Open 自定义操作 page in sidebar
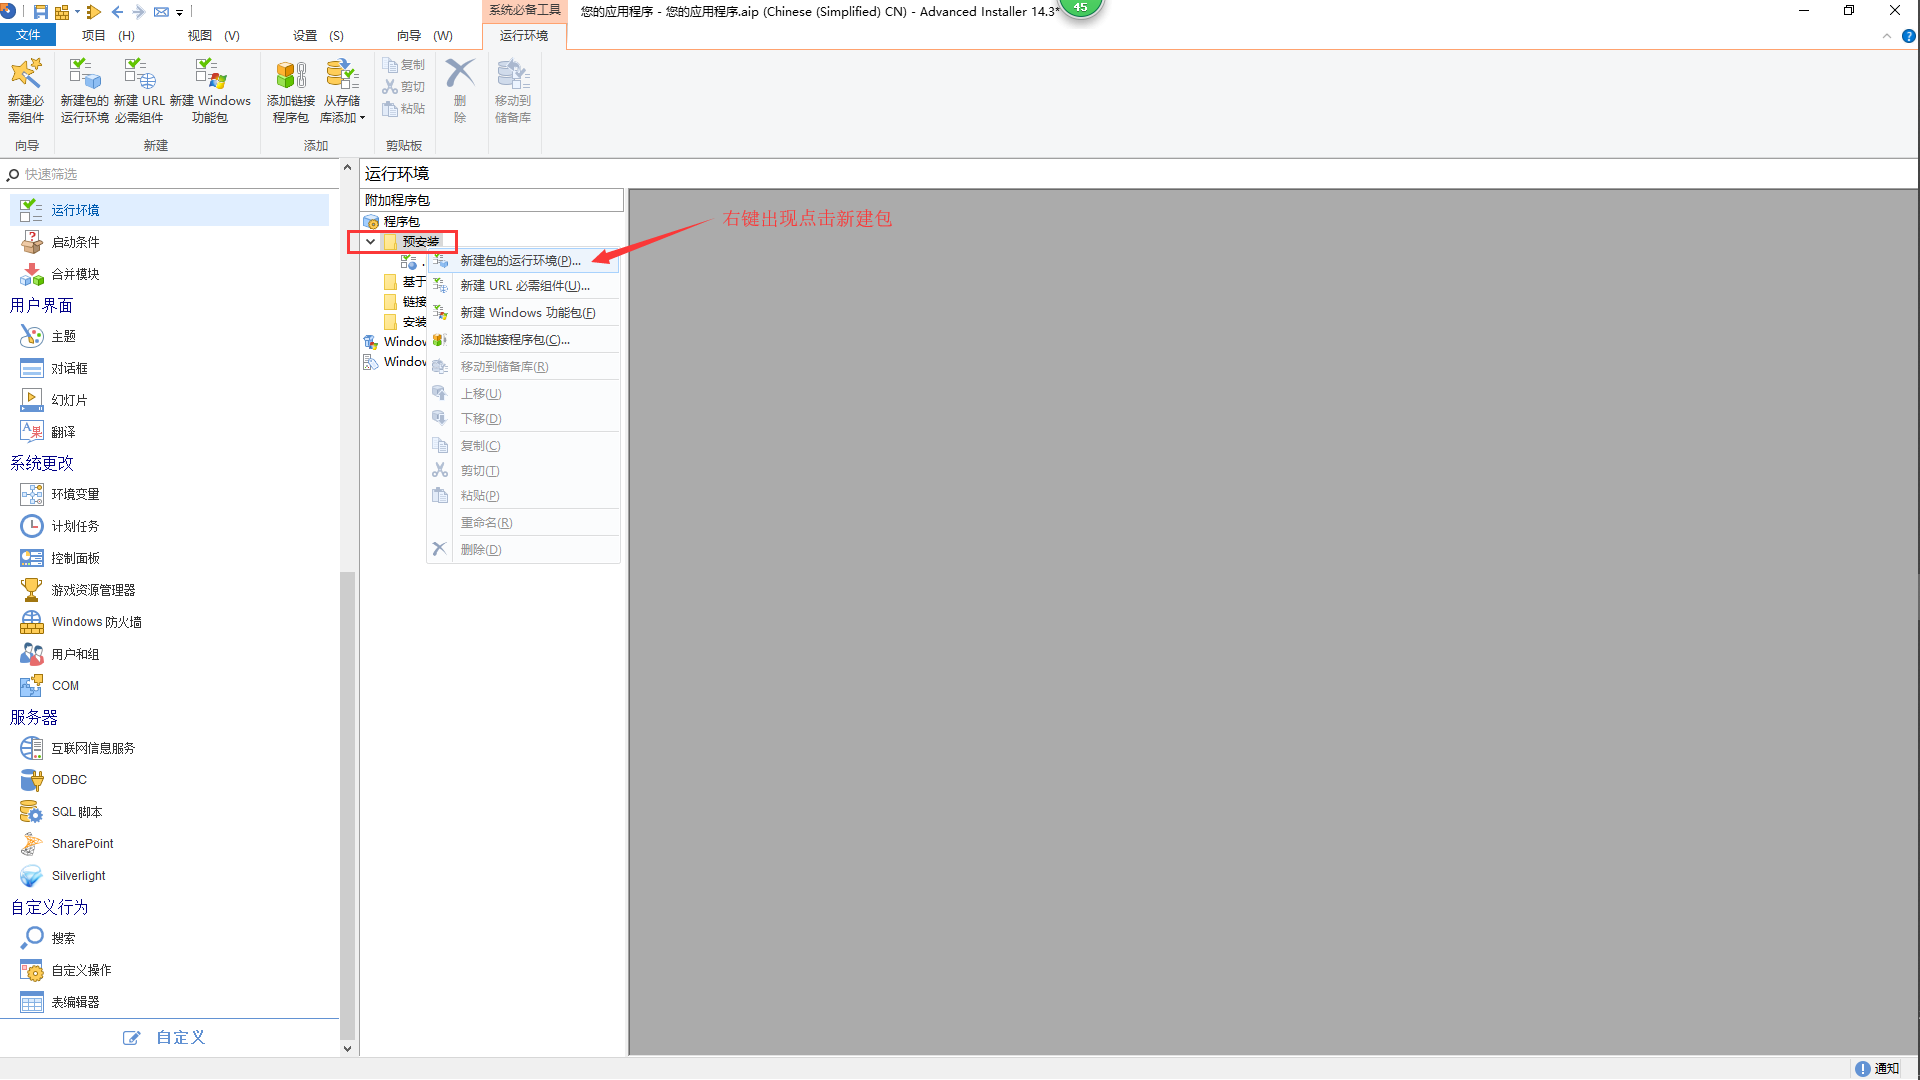Image resolution: width=1920 pixels, height=1080 pixels. click(81, 970)
